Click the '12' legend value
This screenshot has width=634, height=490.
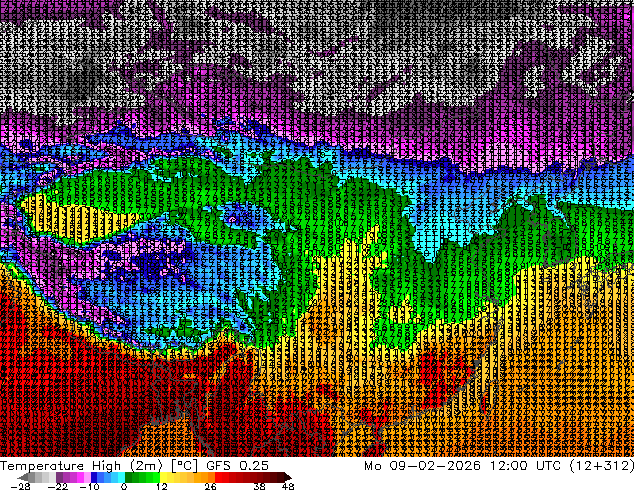[x=162, y=486]
